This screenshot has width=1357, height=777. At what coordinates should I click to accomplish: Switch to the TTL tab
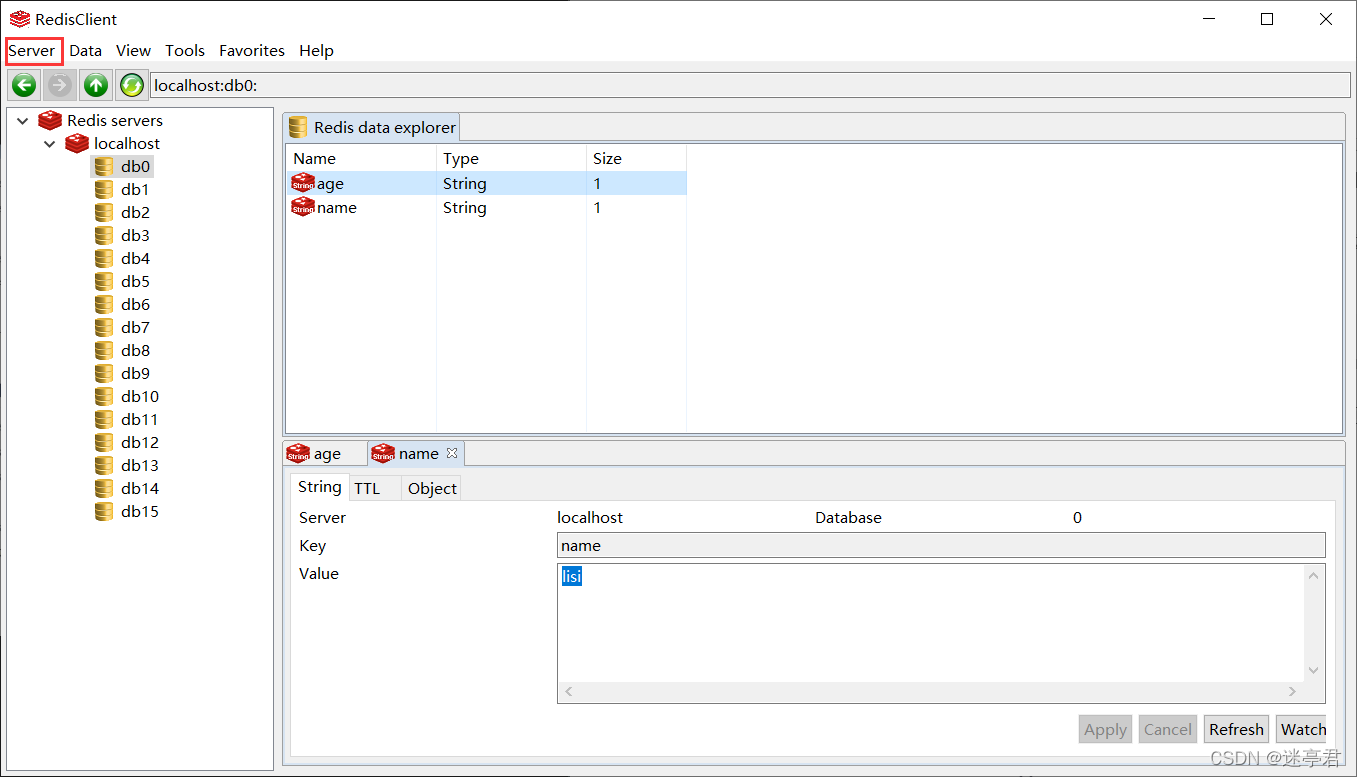[367, 488]
